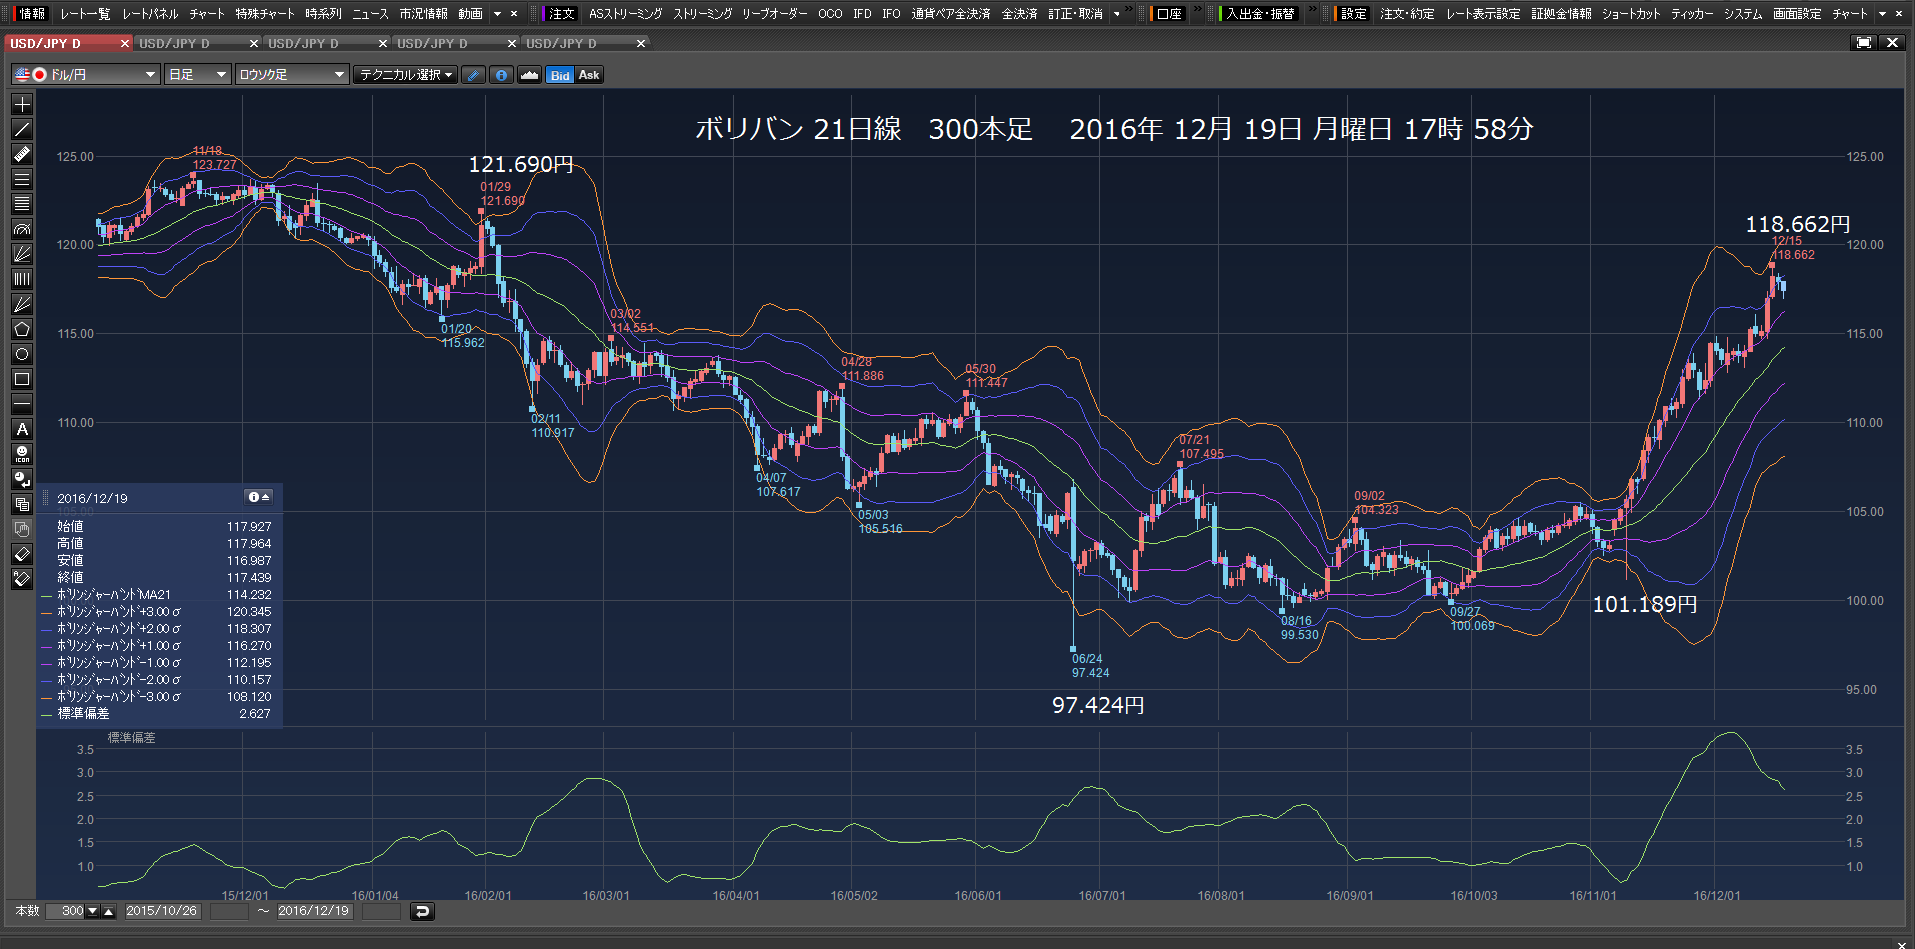The width and height of the screenshot is (1915, 949).
Task: Click the end date field 2016/12/19
Action: [x=314, y=911]
